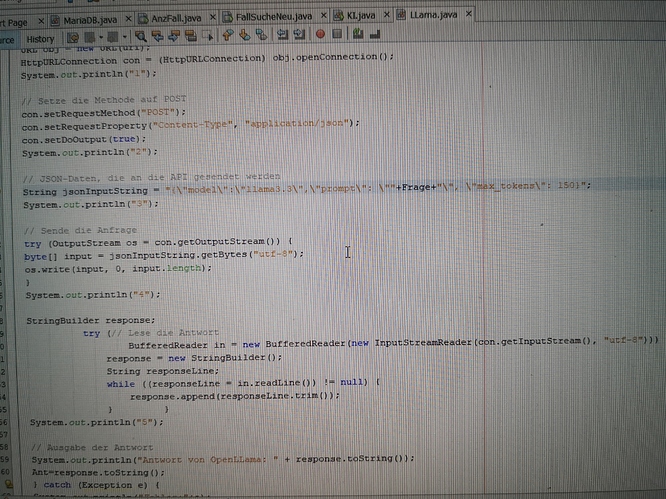This screenshot has width=666, height=499.
Task: Toggle Highlight Search icon
Action: (191, 36)
